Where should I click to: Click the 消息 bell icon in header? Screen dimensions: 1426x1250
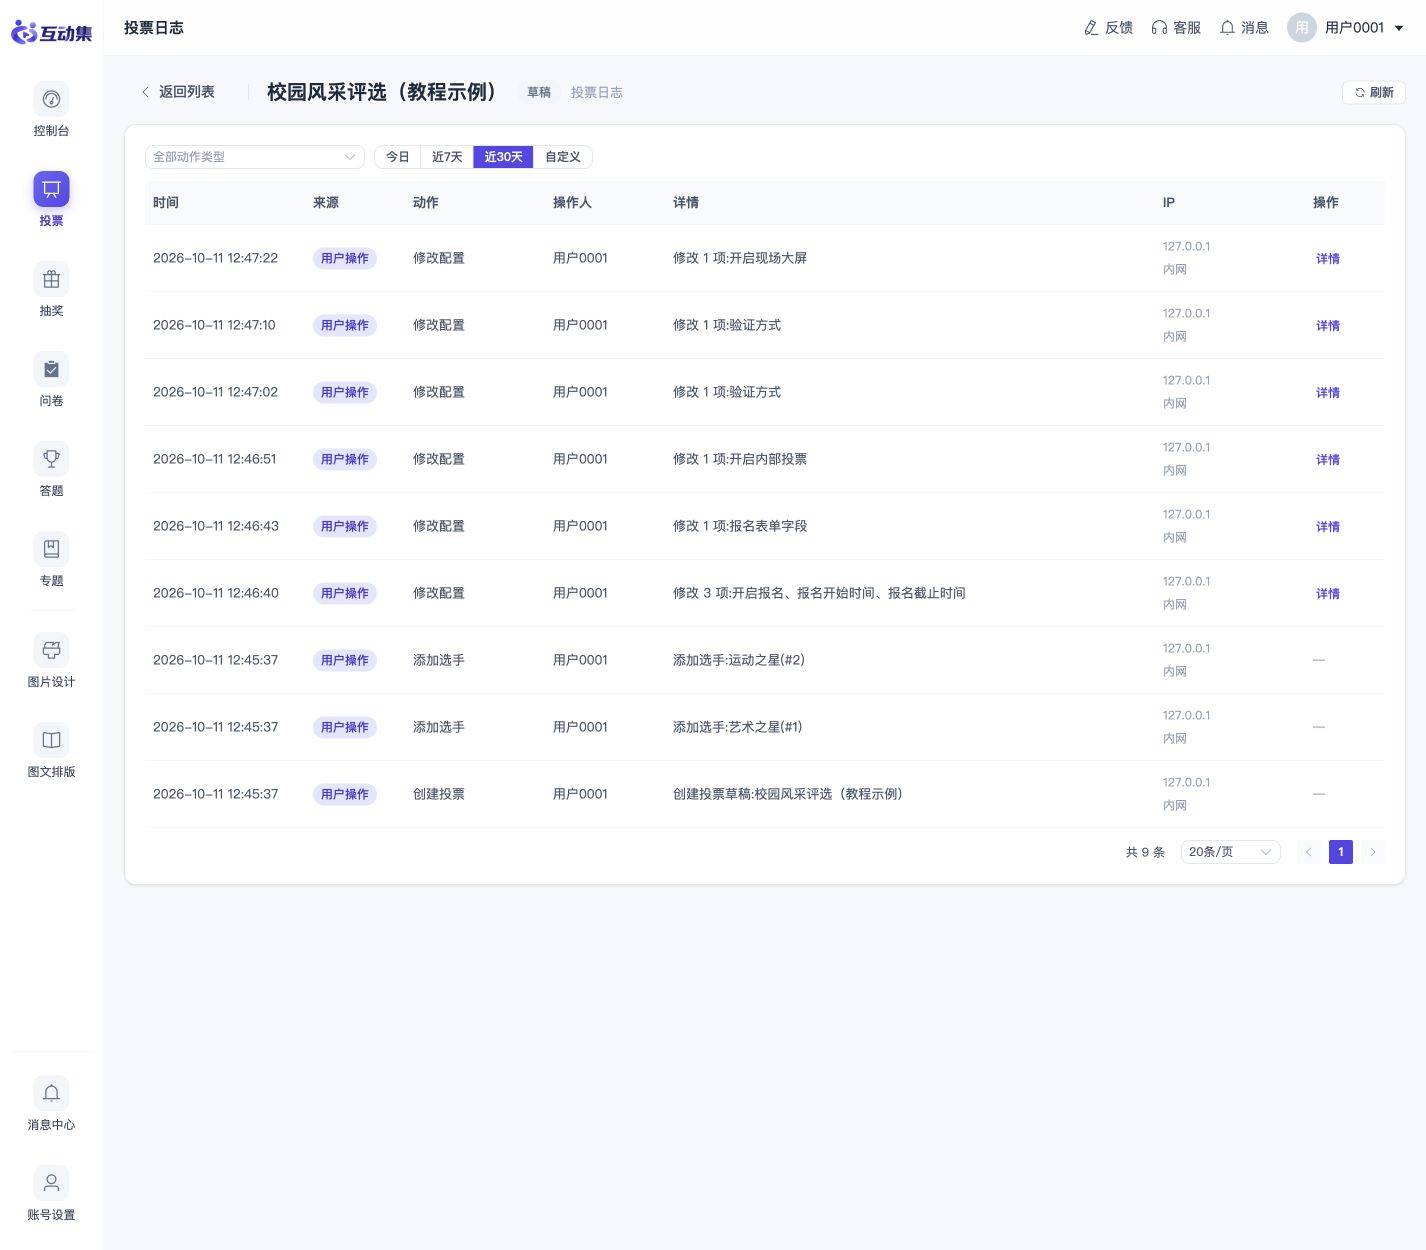[1227, 28]
